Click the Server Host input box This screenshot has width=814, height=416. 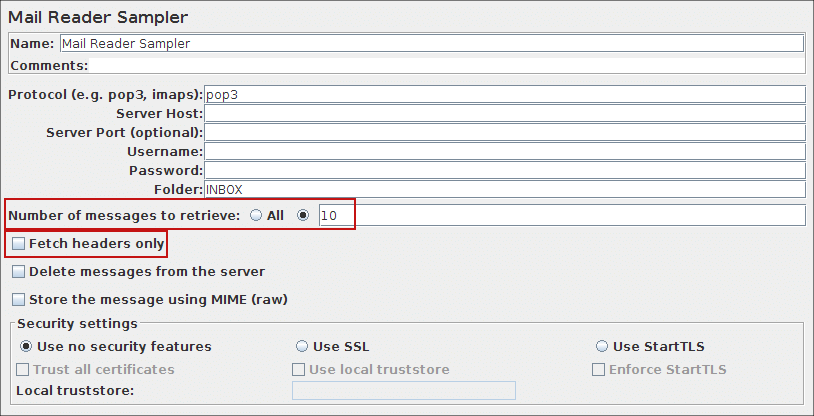click(x=504, y=114)
